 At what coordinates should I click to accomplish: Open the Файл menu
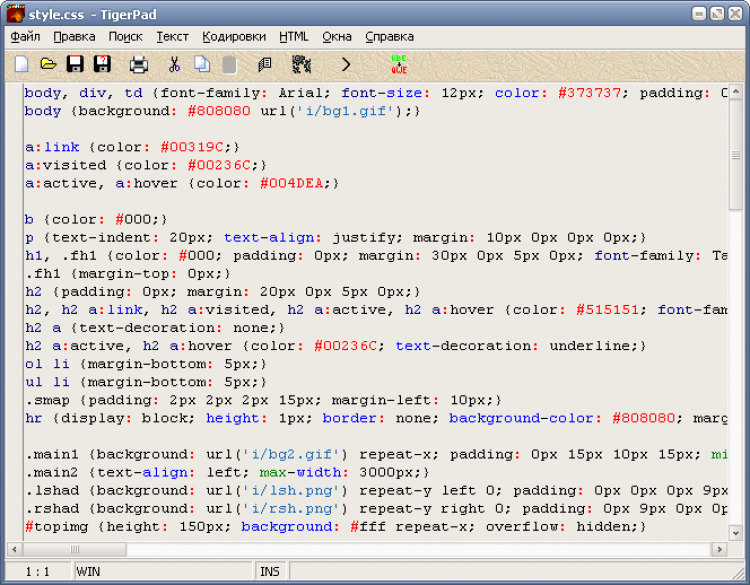tap(25, 37)
